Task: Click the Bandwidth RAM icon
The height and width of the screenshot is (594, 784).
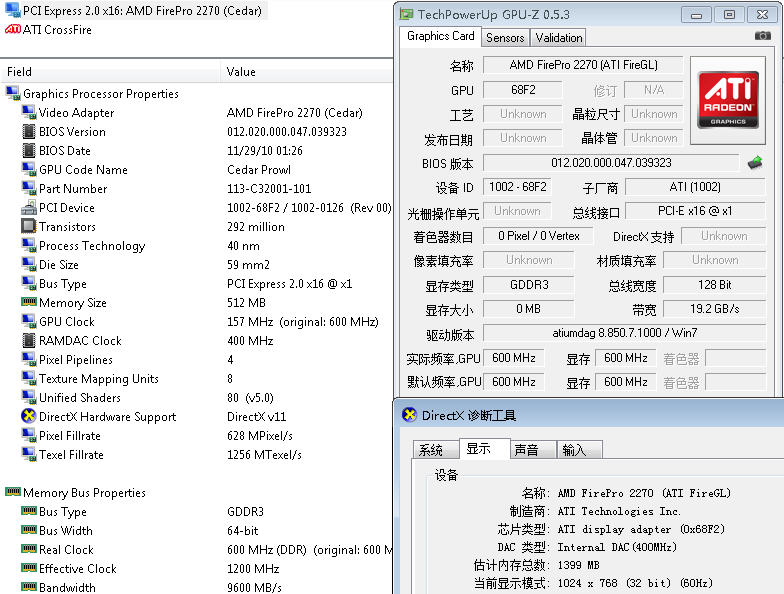Action: 29,586
